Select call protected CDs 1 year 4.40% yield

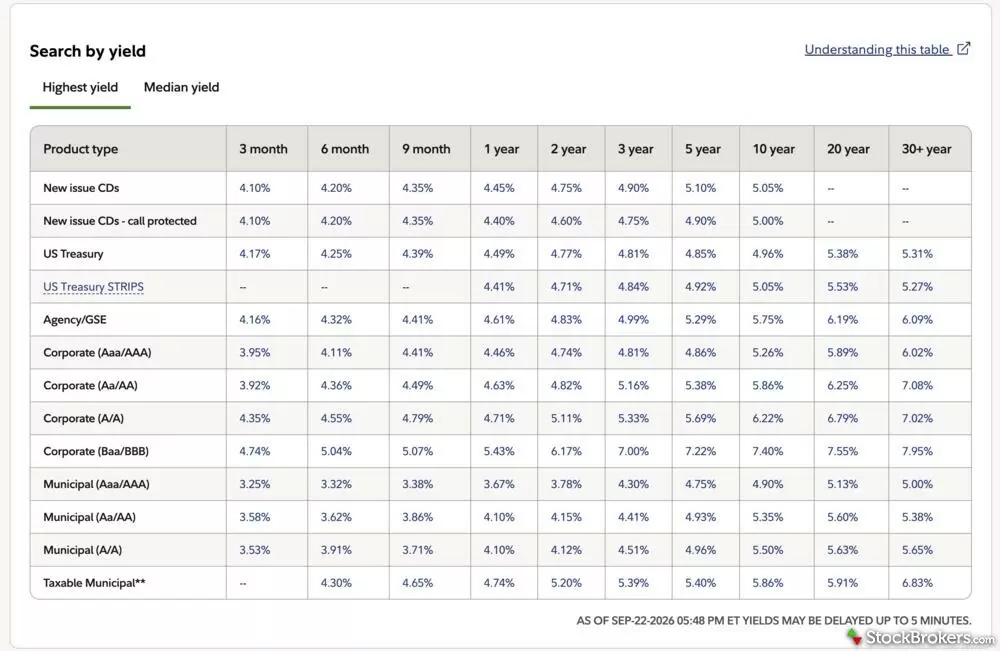pyautogui.click(x=499, y=221)
